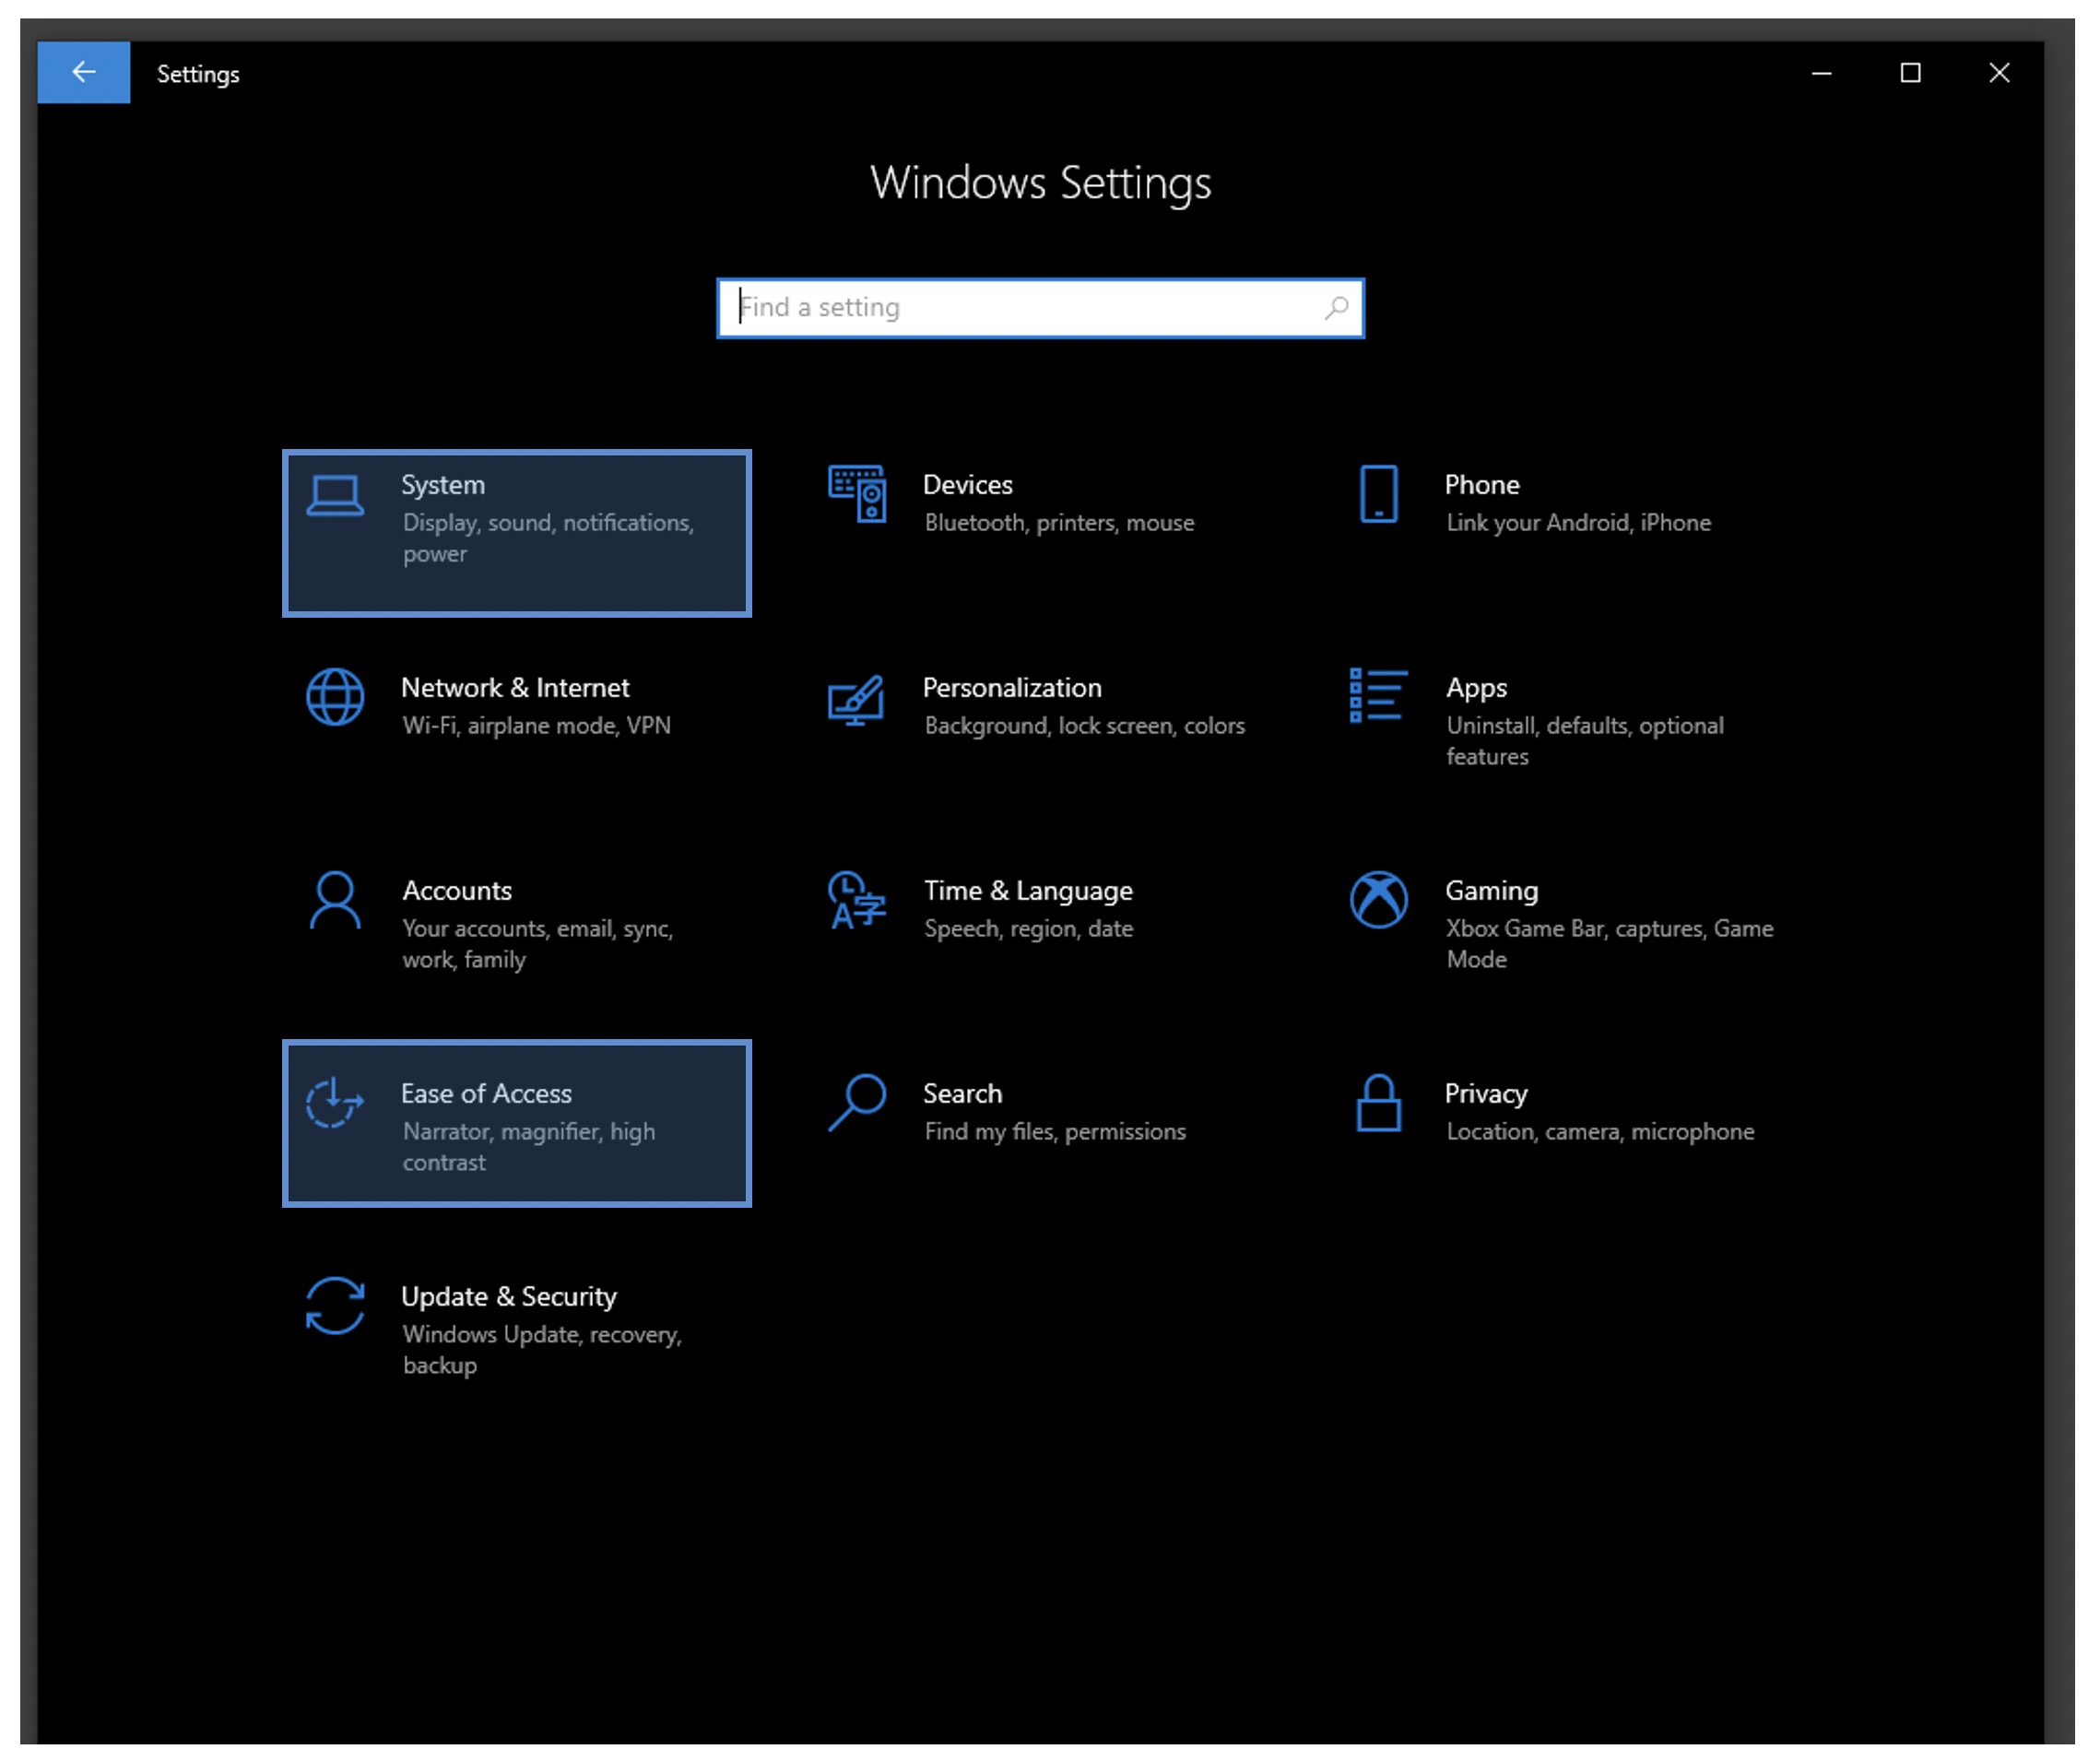The width and height of the screenshot is (2100, 1761).
Task: Click 'Windows Update, recovery, backup' description
Action: coord(542,1351)
